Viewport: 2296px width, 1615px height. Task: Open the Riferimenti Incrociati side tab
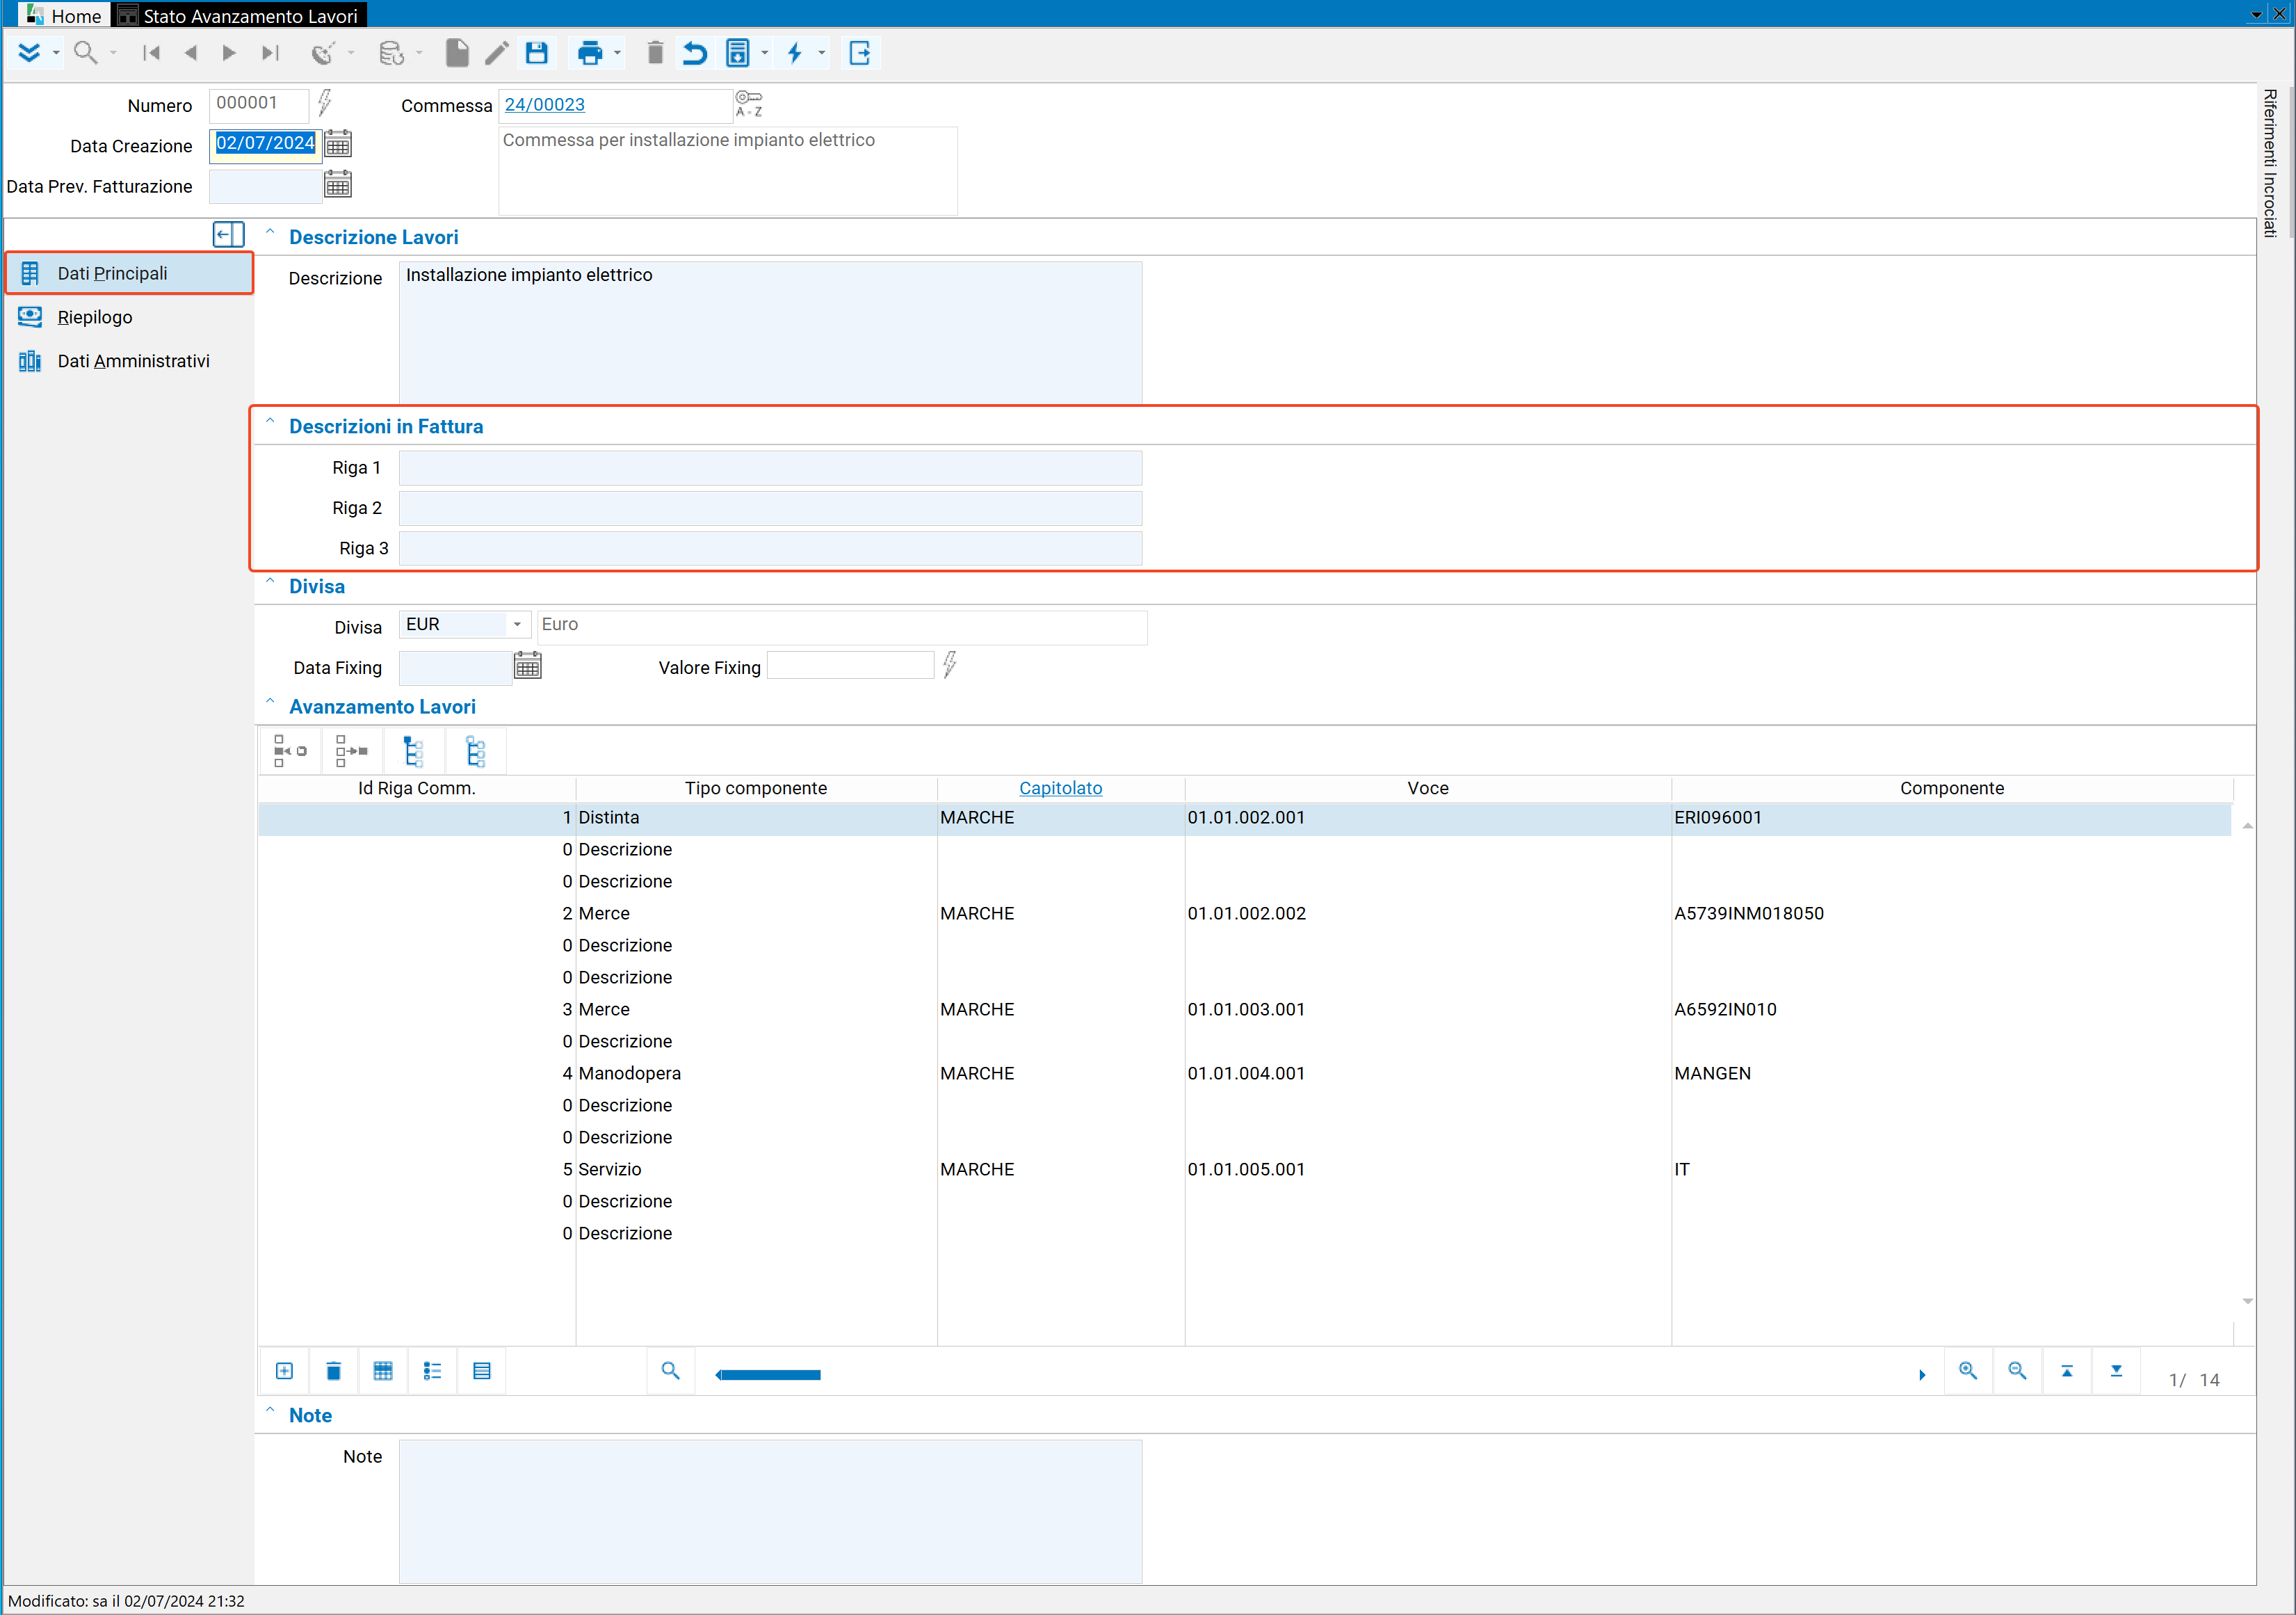point(2270,163)
